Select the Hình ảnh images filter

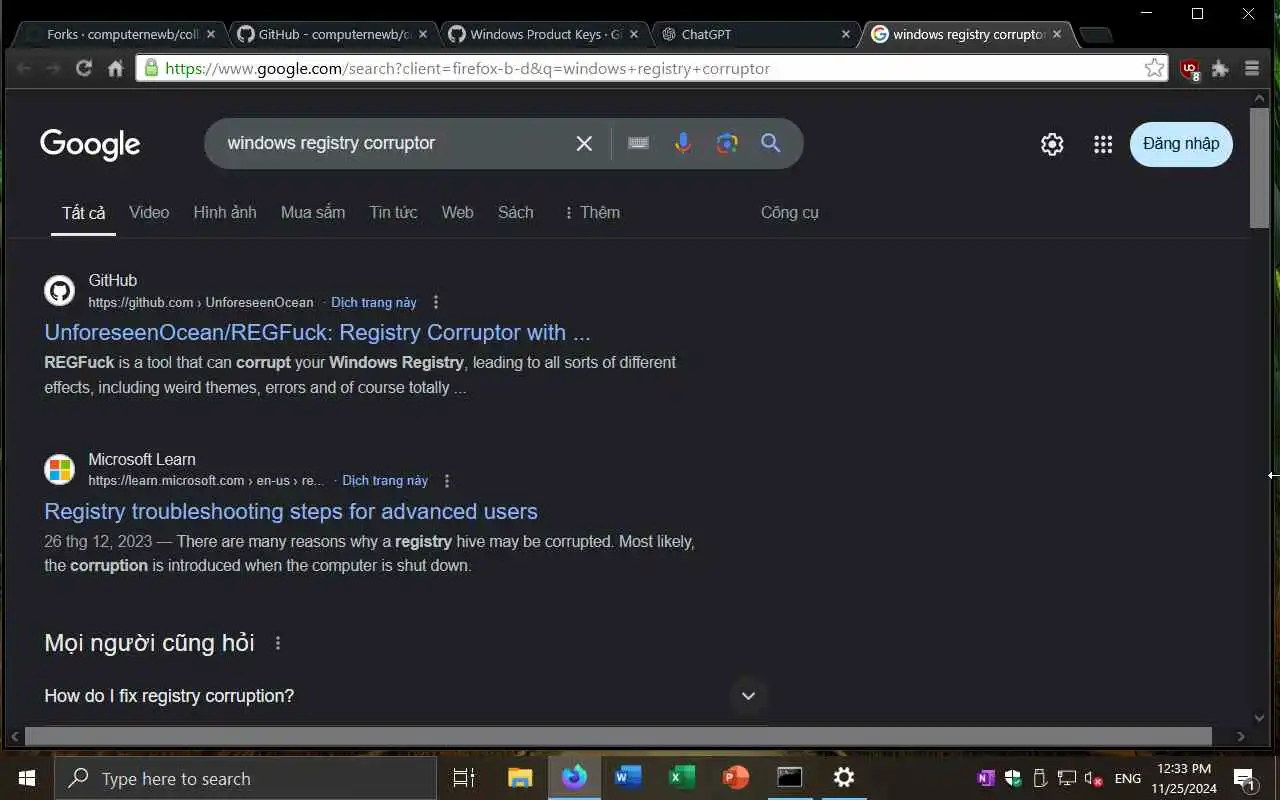click(x=225, y=212)
